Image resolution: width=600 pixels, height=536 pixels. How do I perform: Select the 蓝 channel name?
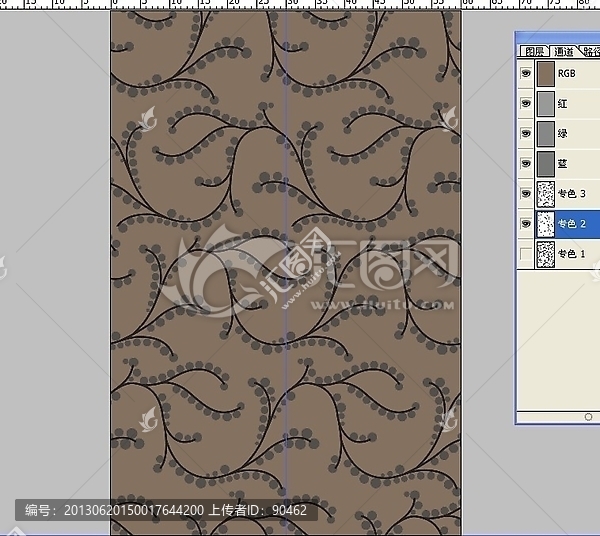pyautogui.click(x=562, y=164)
